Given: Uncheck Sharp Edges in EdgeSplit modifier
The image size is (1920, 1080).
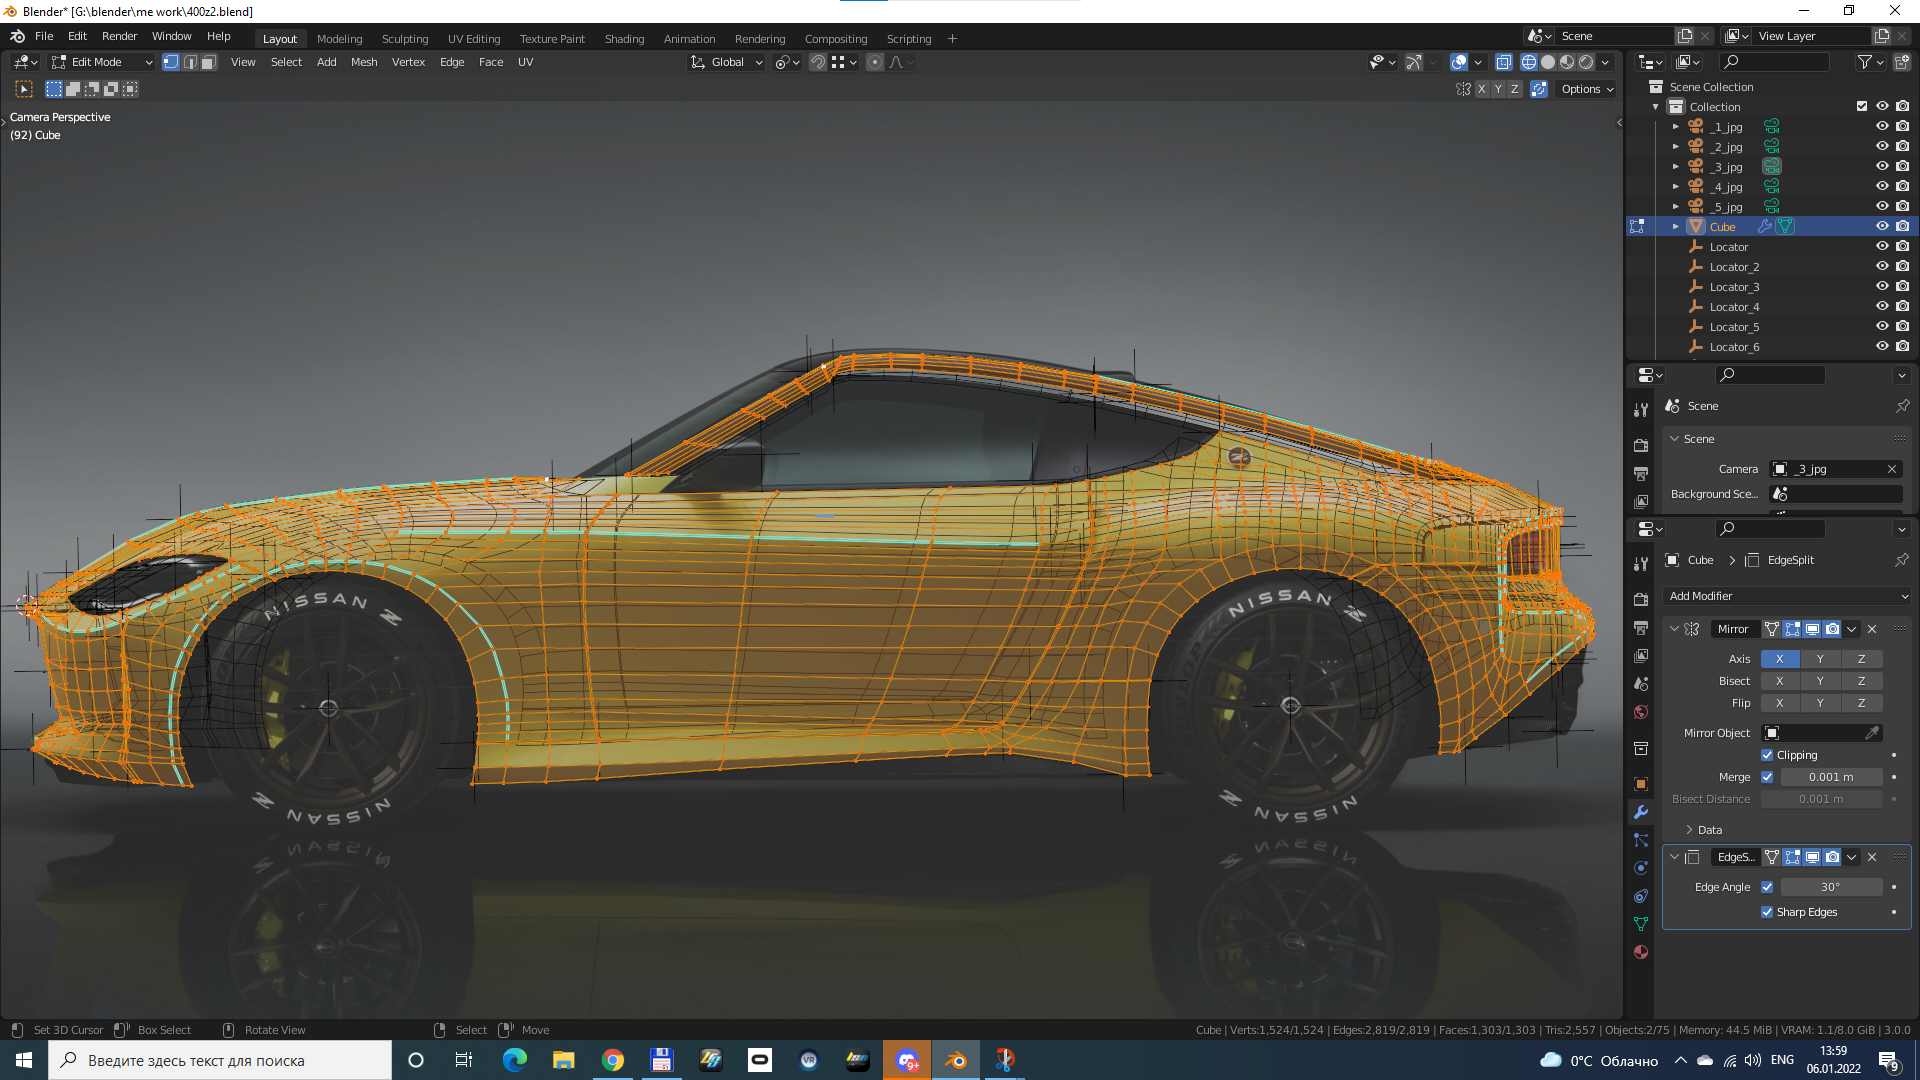Looking at the screenshot, I should click(x=1767, y=912).
